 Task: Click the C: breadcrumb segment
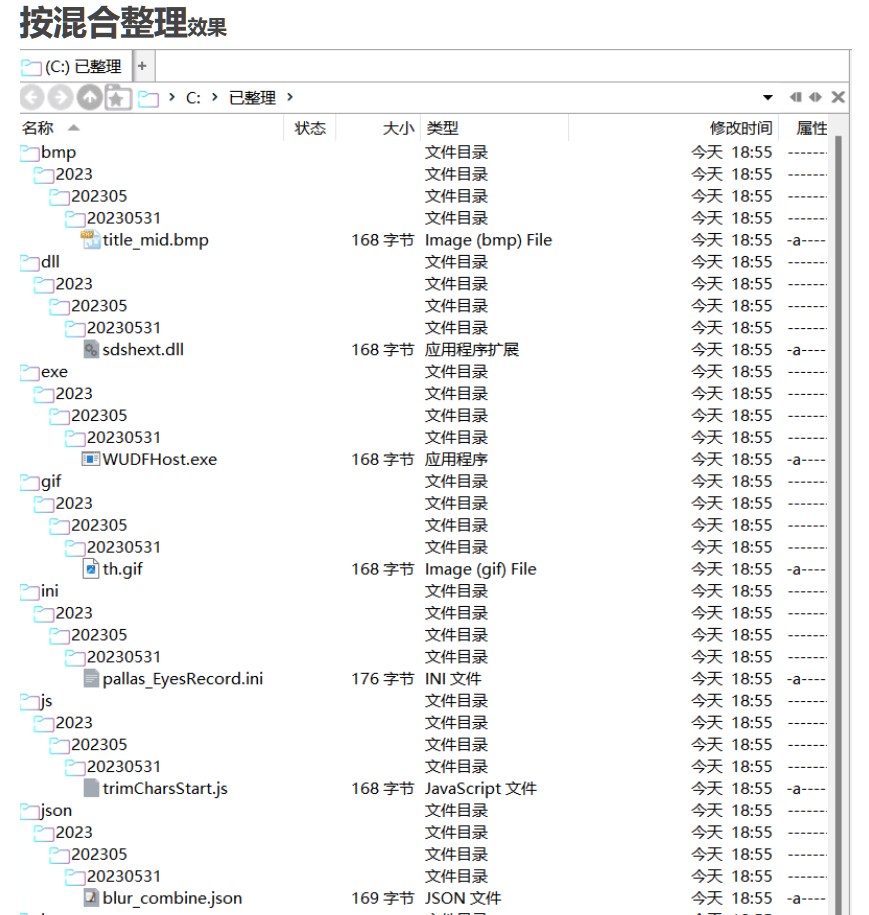(x=193, y=98)
